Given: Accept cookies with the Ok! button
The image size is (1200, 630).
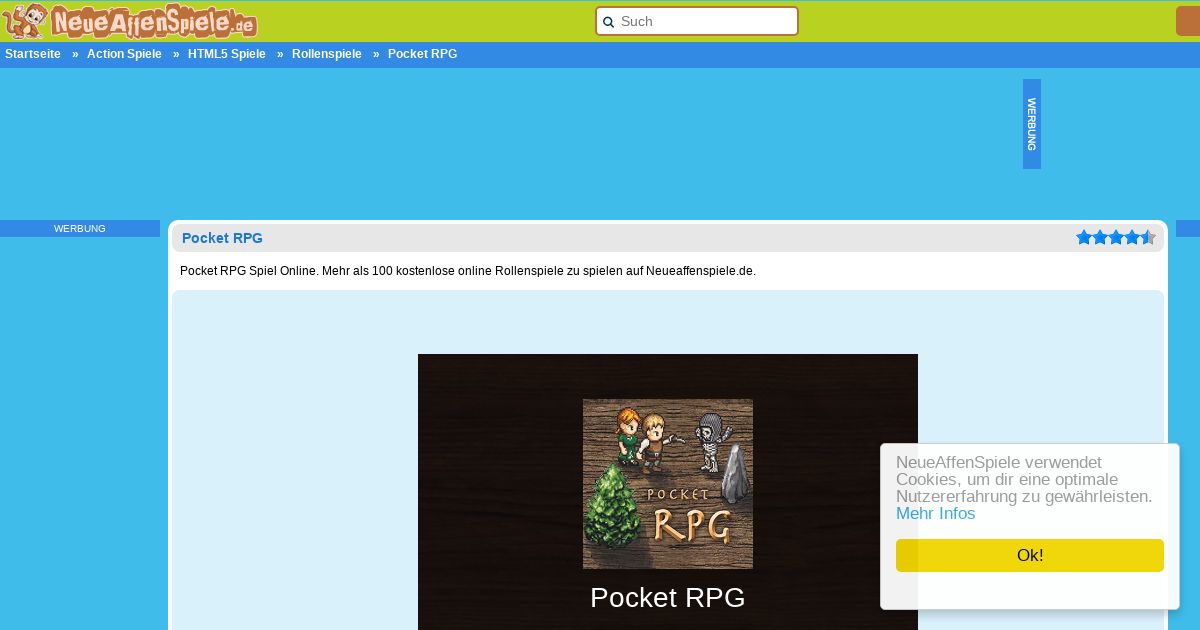Looking at the screenshot, I should pyautogui.click(x=1030, y=555).
